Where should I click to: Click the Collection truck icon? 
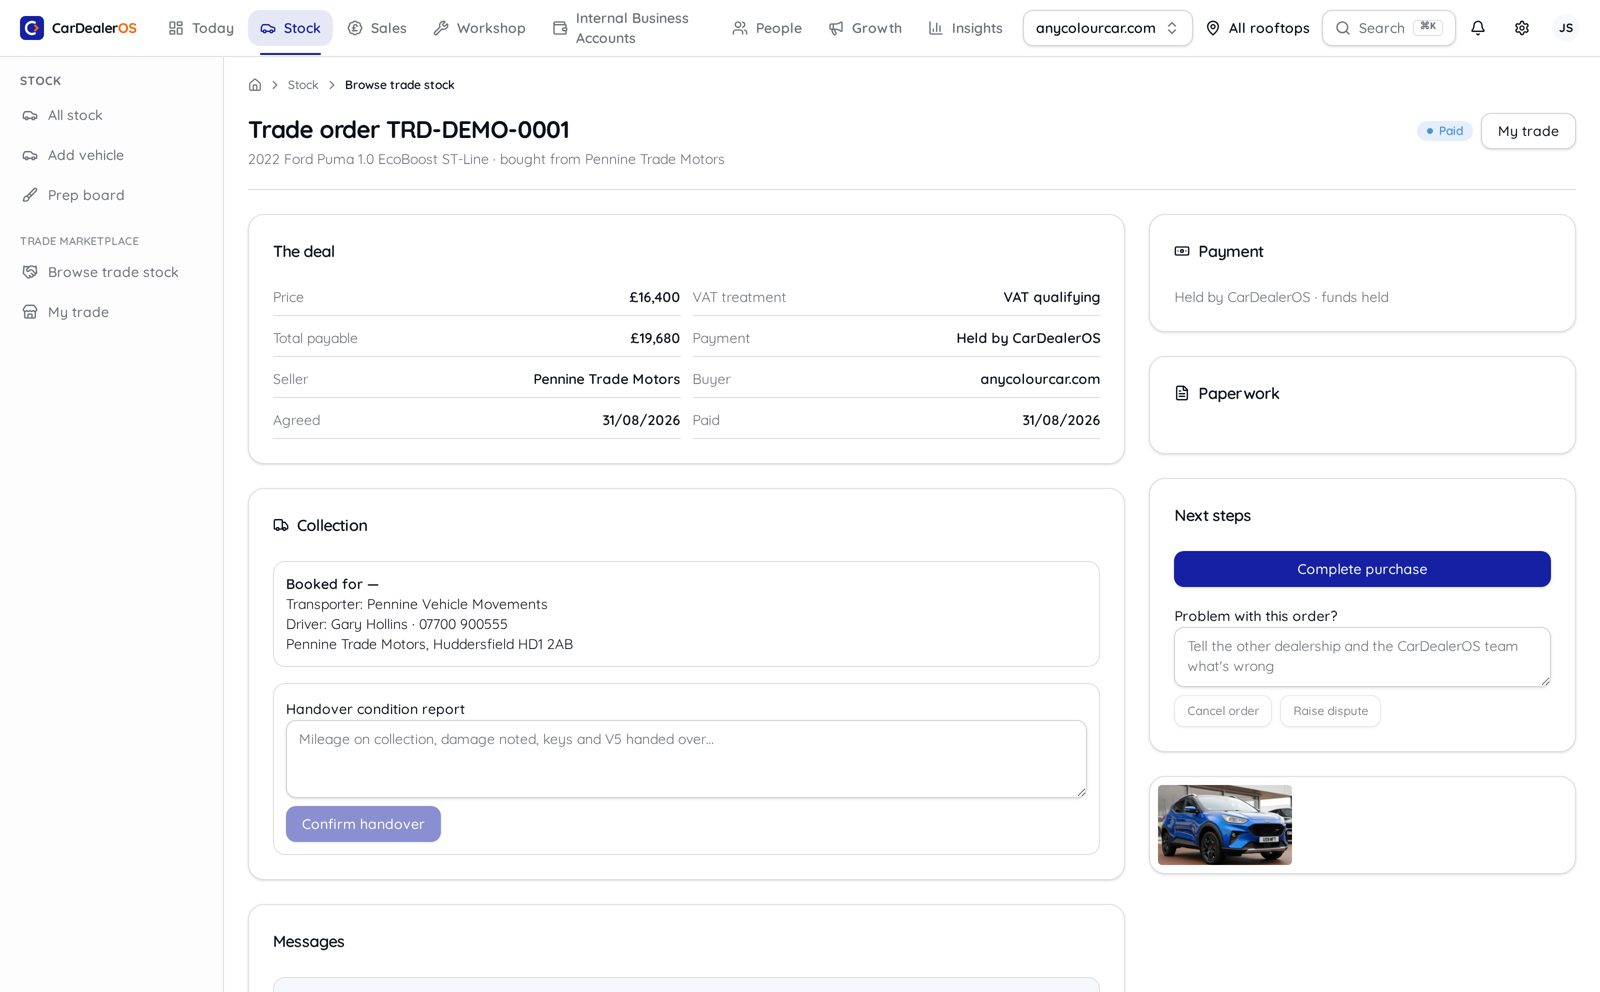(x=281, y=526)
